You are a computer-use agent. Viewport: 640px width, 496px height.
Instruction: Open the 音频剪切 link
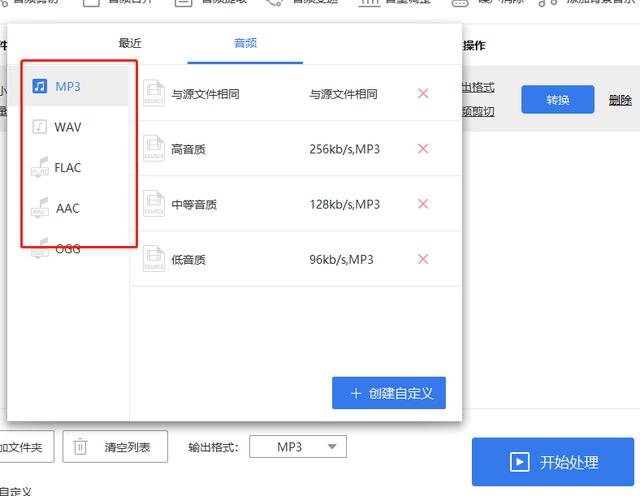point(478,111)
